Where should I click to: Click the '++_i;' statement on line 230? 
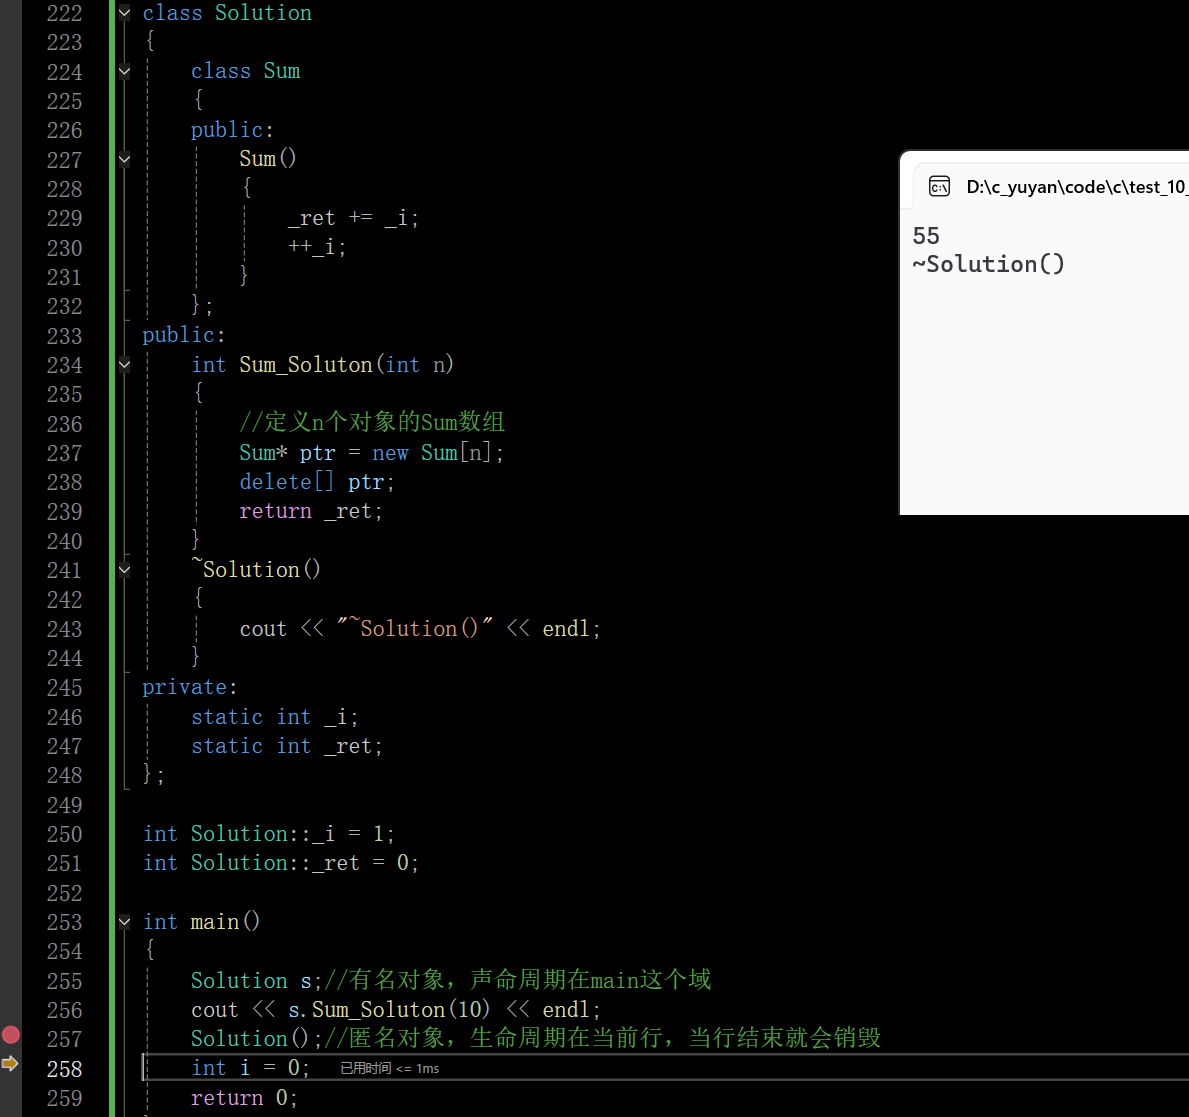tap(317, 247)
